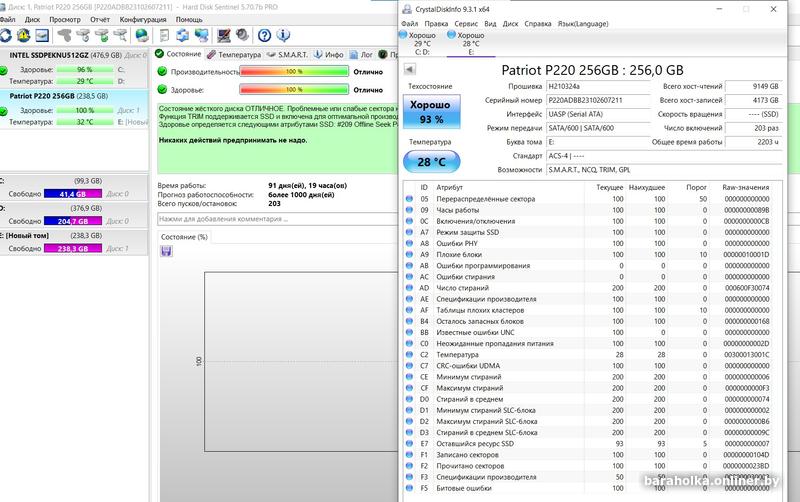
Task: Click the back arrow button in CrystalDiskInfo
Action: (x=409, y=69)
